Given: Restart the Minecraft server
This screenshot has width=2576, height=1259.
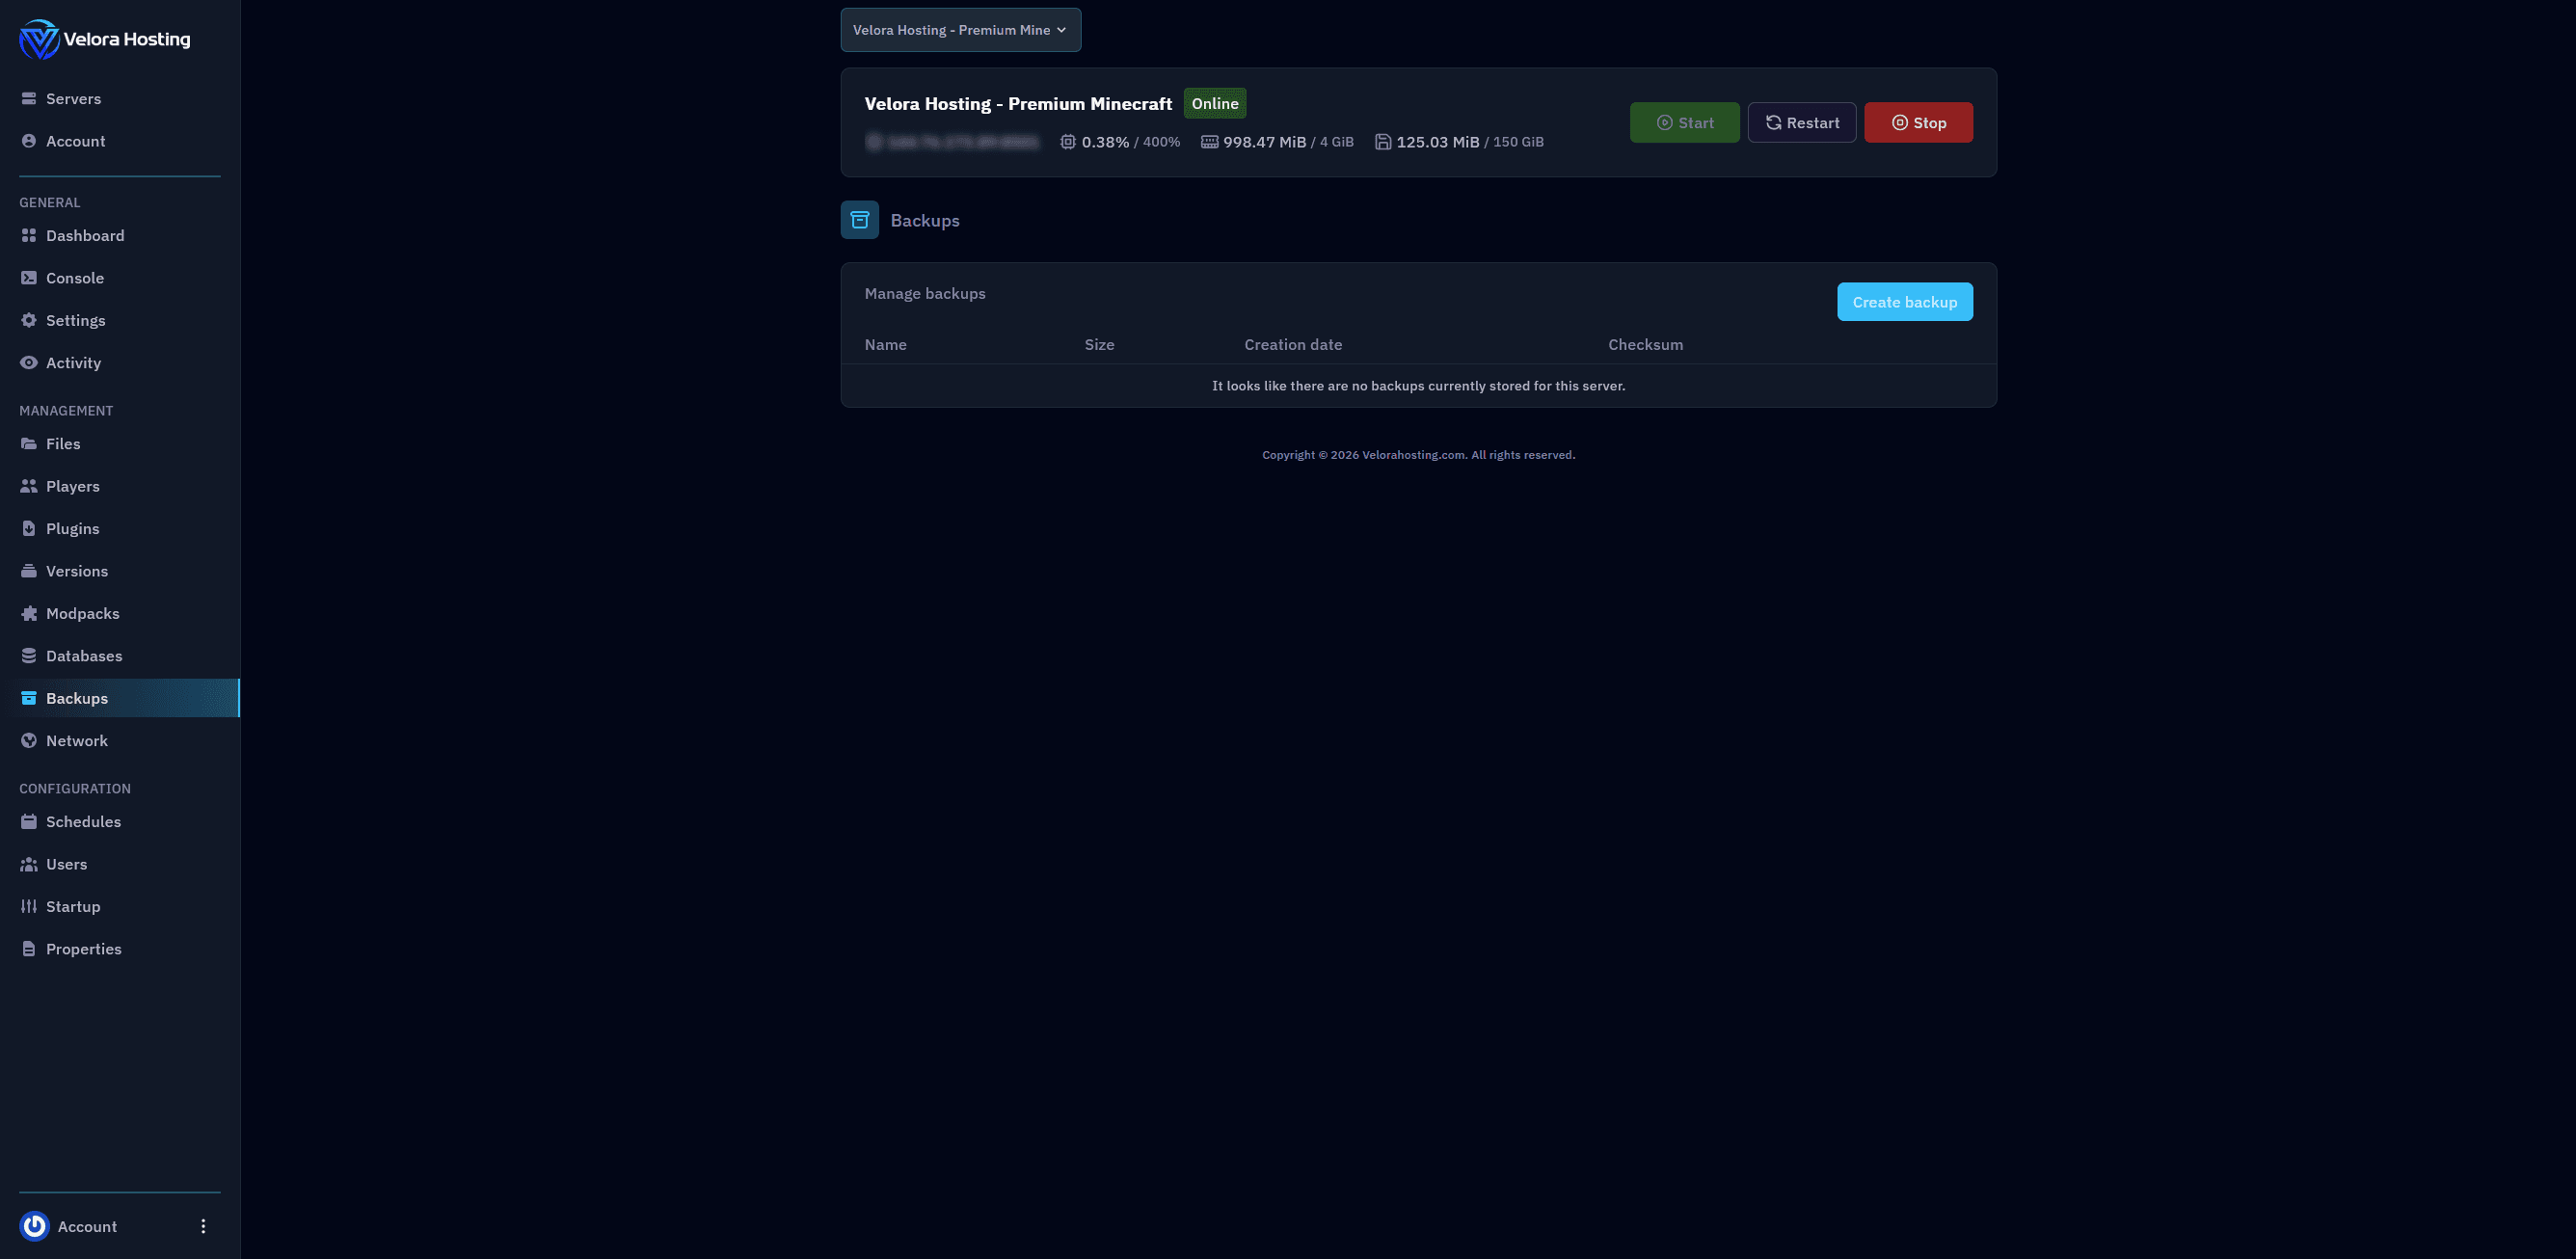Looking at the screenshot, I should click(1801, 123).
